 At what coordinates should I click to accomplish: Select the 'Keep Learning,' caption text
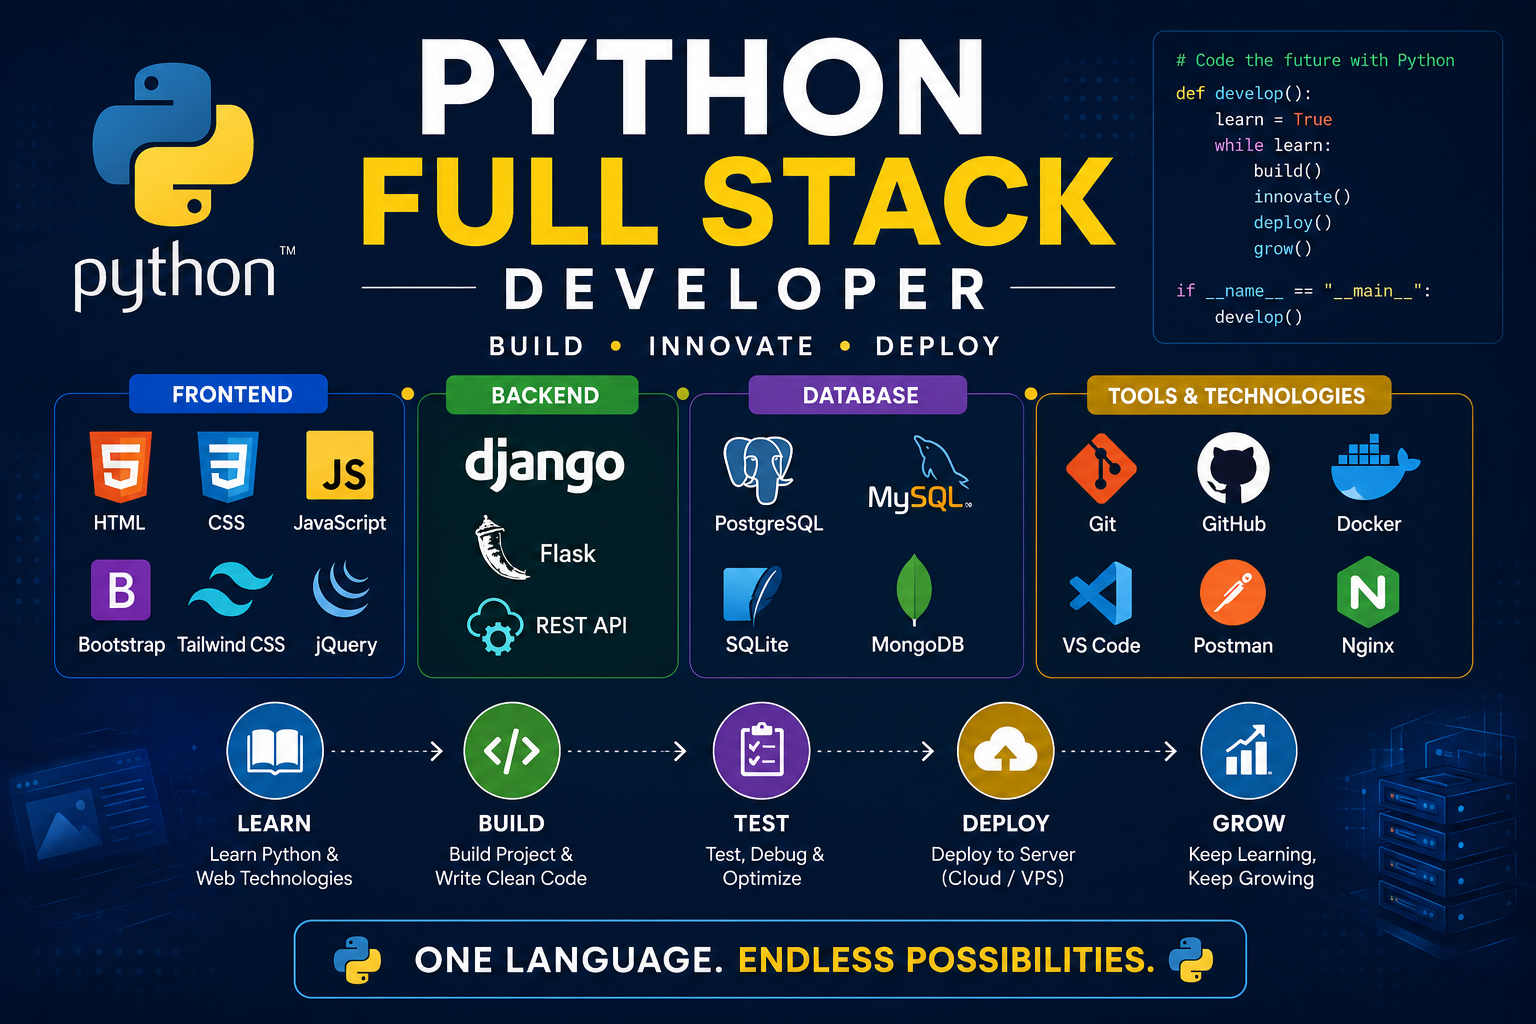click(1252, 854)
